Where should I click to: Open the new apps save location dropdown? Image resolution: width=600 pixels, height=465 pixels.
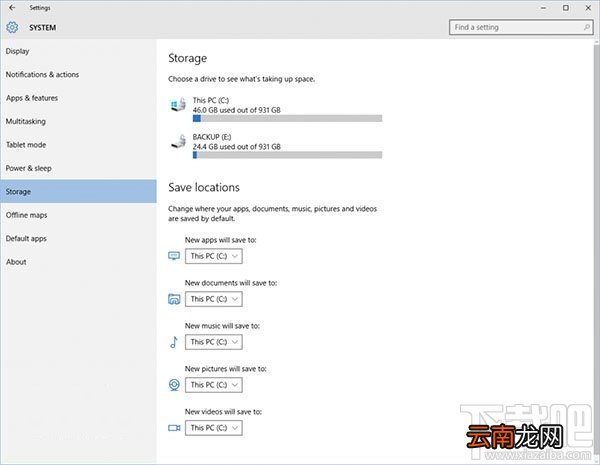(x=214, y=256)
